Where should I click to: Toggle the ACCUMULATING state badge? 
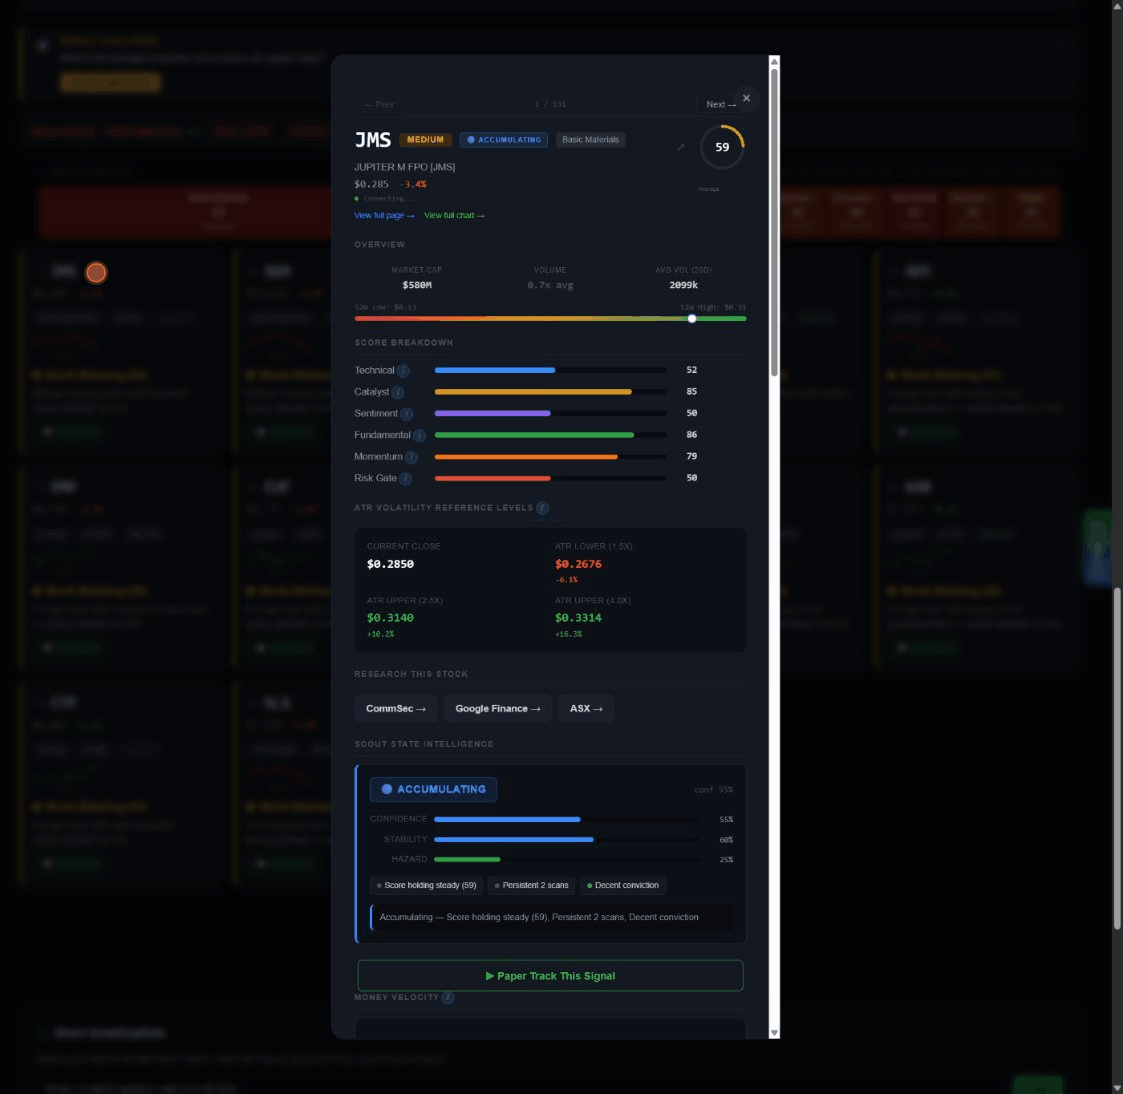click(x=503, y=139)
